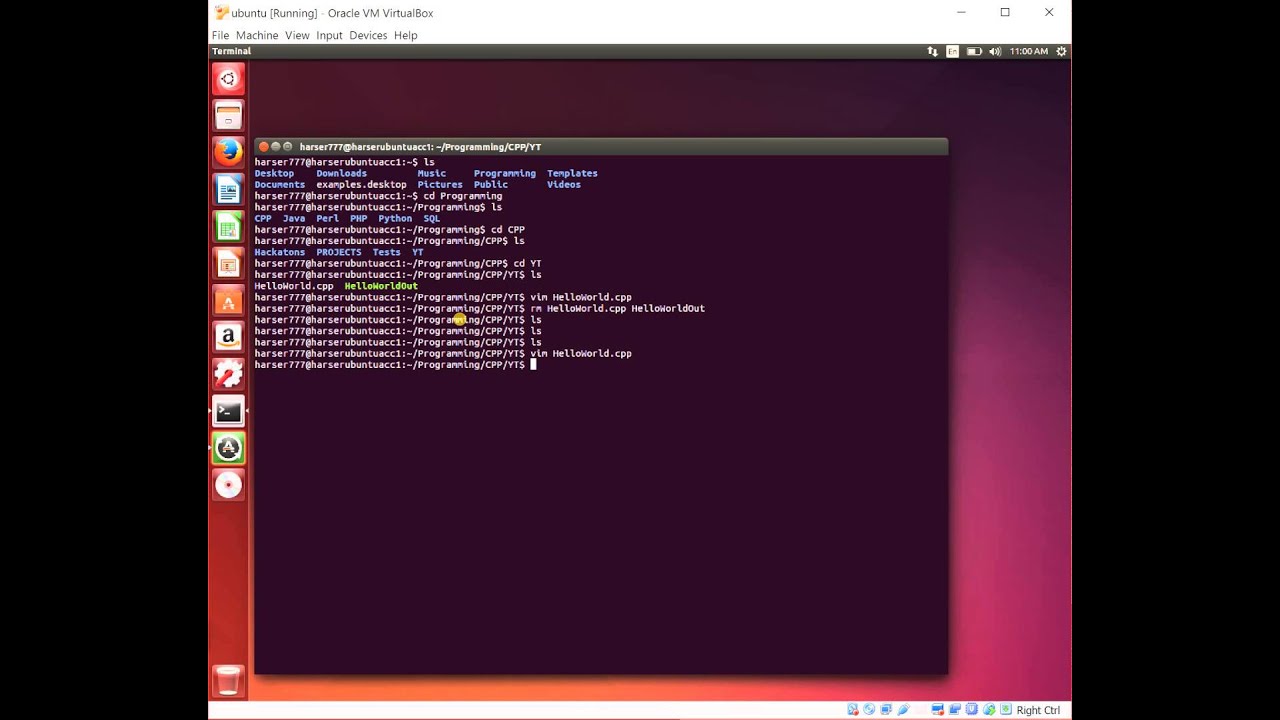Click the Videos directory name in the terminal
Image resolution: width=1280 pixels, height=720 pixels.
[564, 185]
